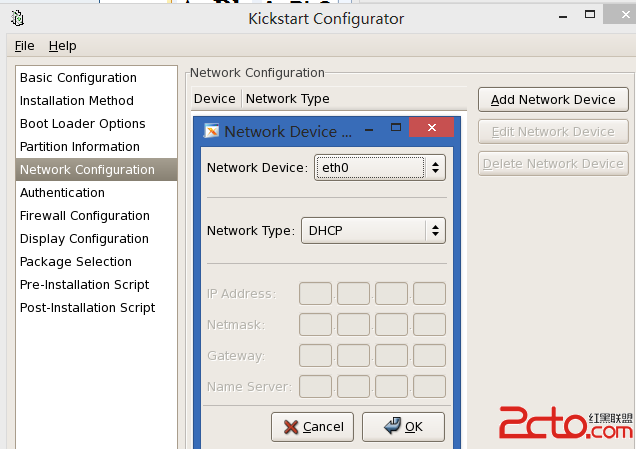Minimize the Kickstart Configurator window
Image resolution: width=636 pixels, height=449 pixels.
click(x=563, y=17)
